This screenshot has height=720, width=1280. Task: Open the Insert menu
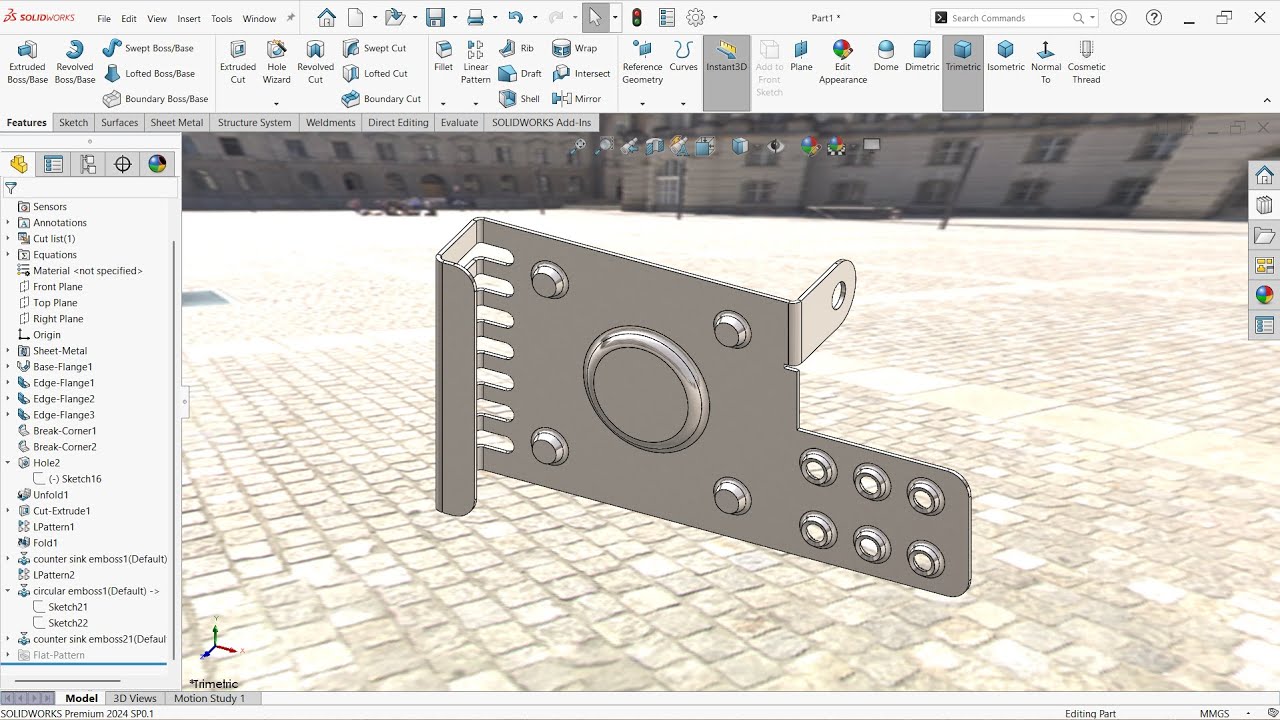coord(189,18)
